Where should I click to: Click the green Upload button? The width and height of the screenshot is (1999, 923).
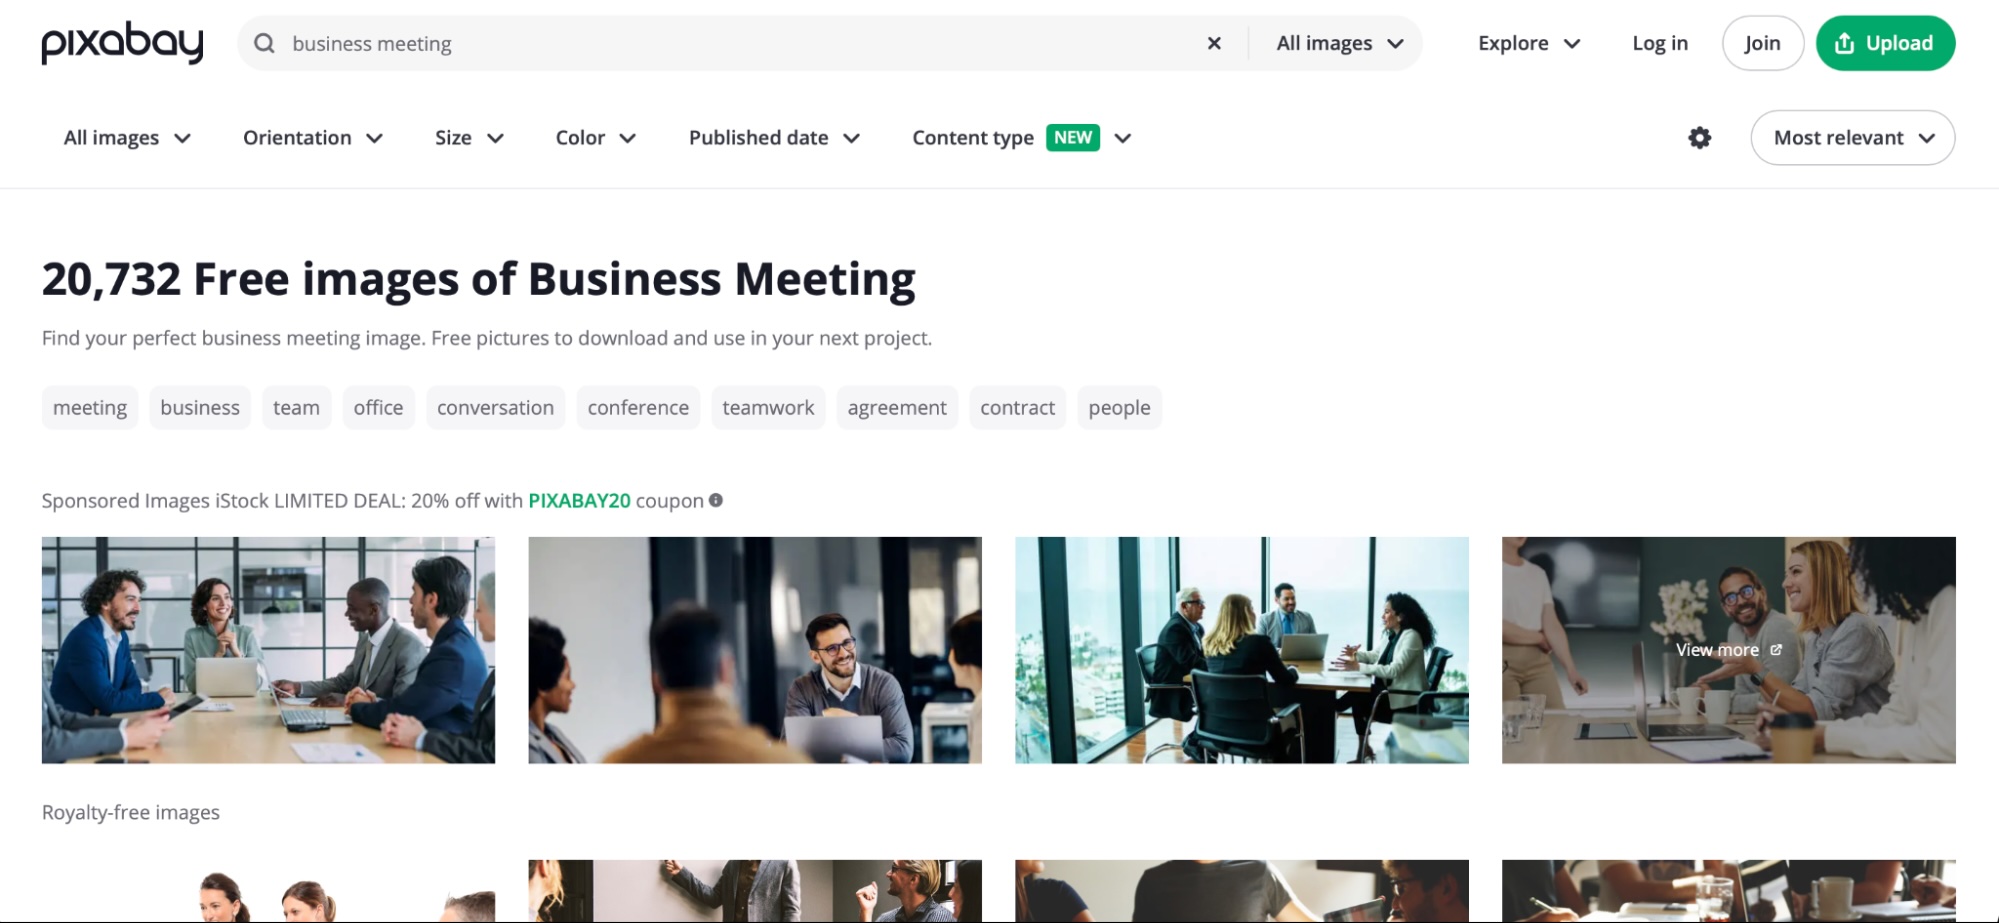click(x=1885, y=43)
